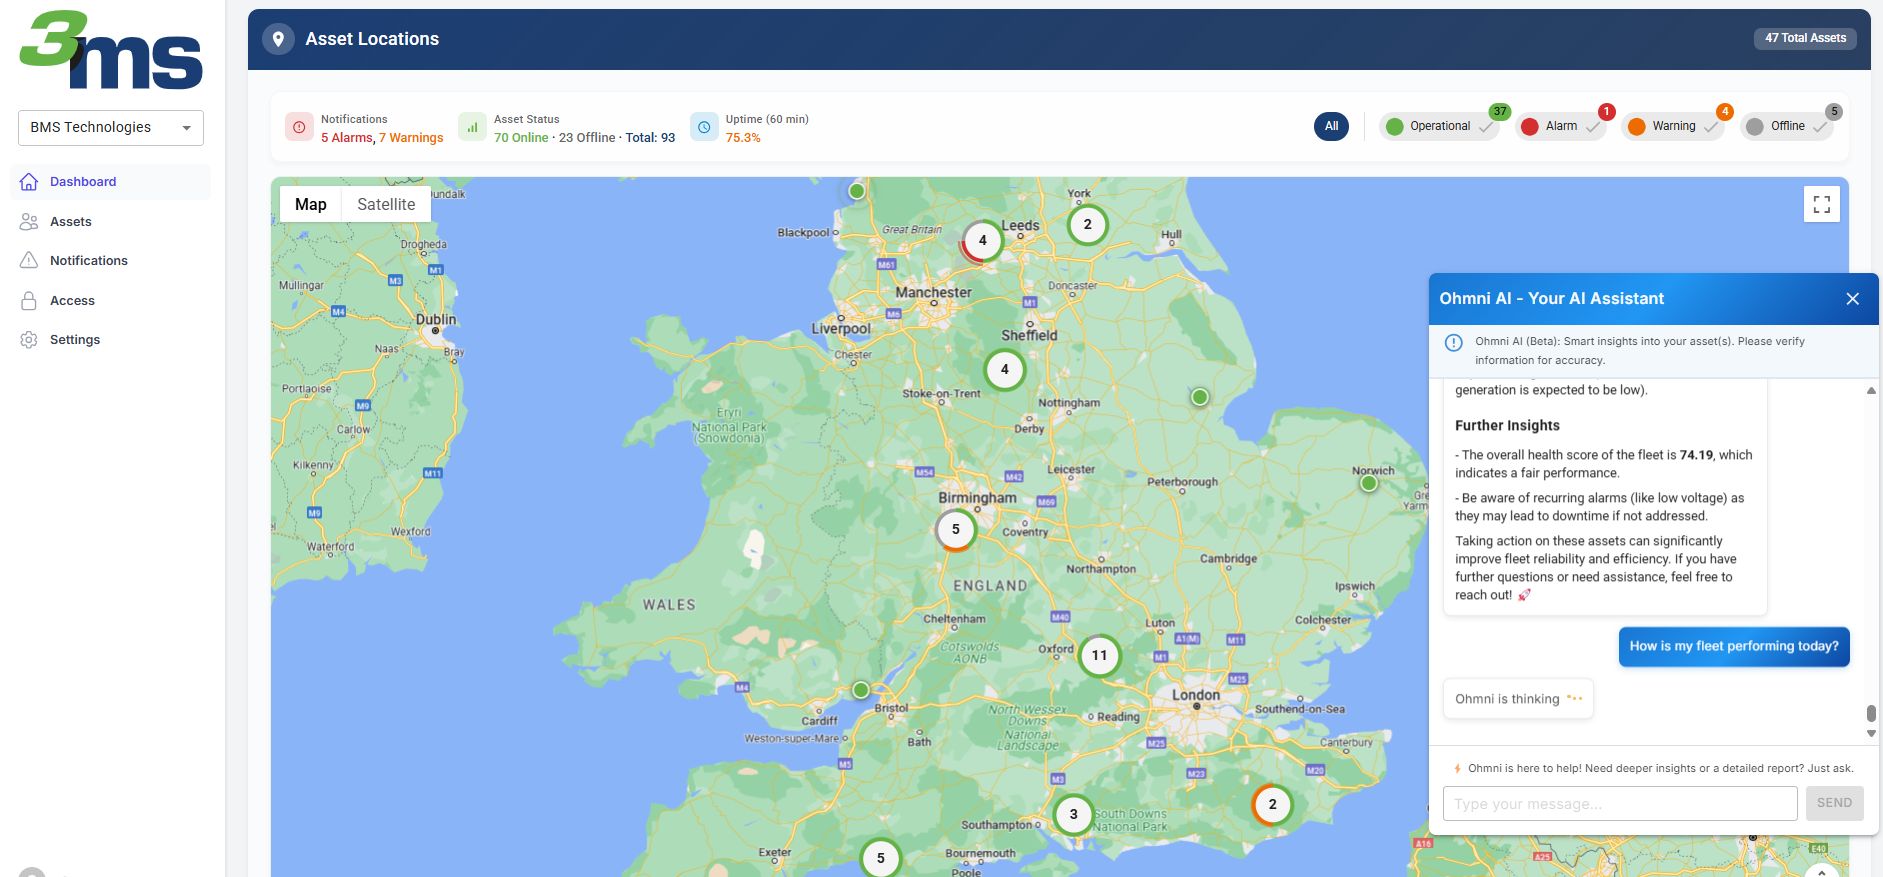Click the Dashboard home icon
Image resolution: width=1883 pixels, height=877 pixels.
click(29, 182)
